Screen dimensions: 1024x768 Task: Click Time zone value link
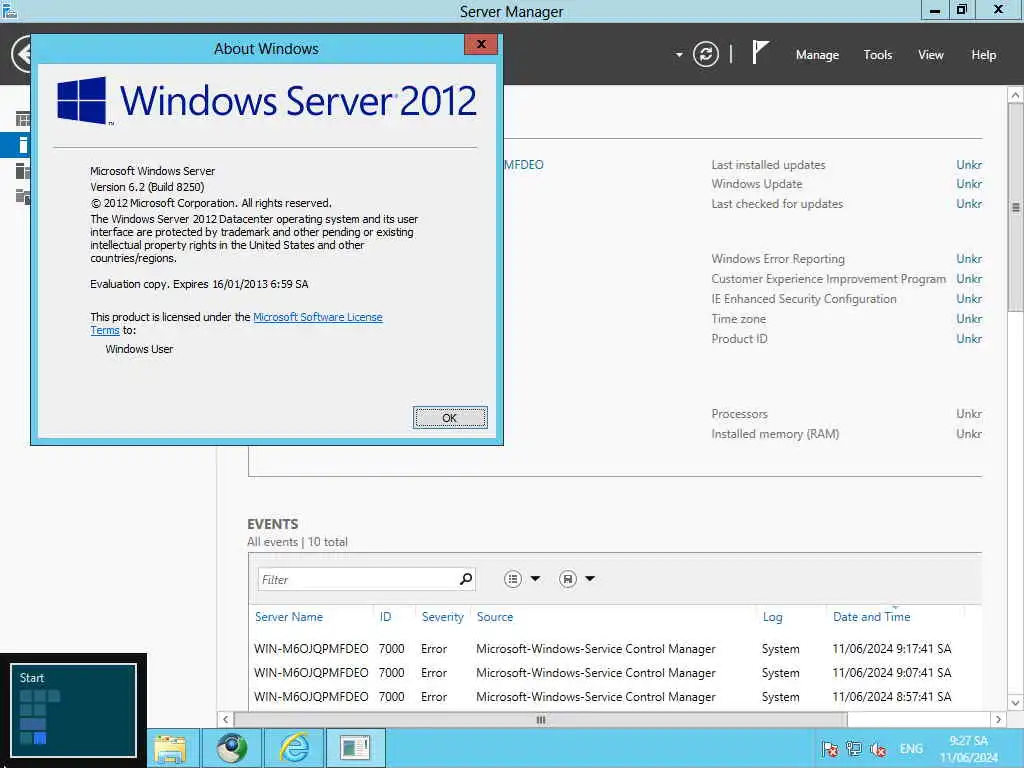pyautogui.click(x=969, y=319)
